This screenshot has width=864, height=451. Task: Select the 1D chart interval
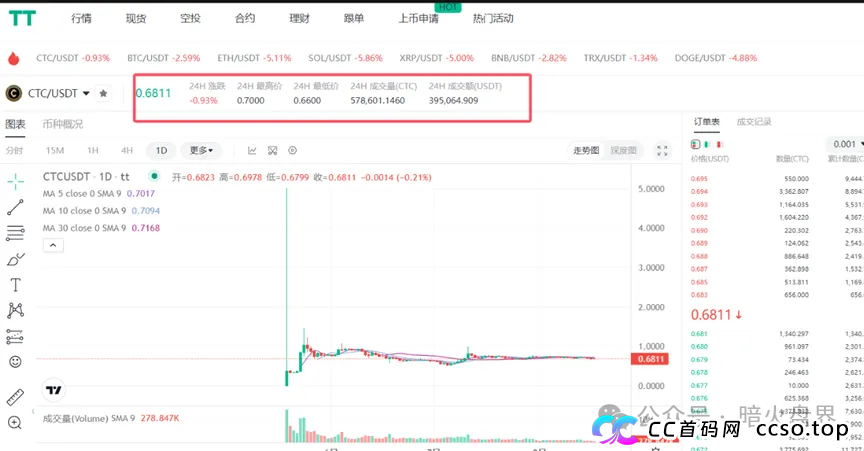pos(161,151)
